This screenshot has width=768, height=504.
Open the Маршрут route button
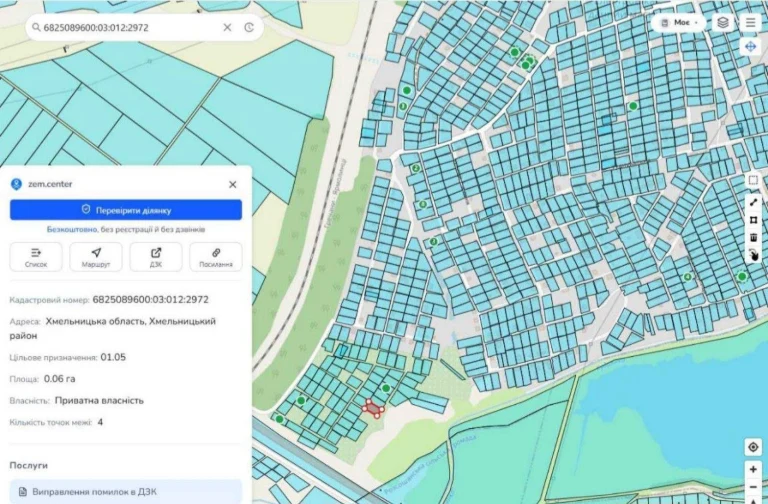pos(96,257)
